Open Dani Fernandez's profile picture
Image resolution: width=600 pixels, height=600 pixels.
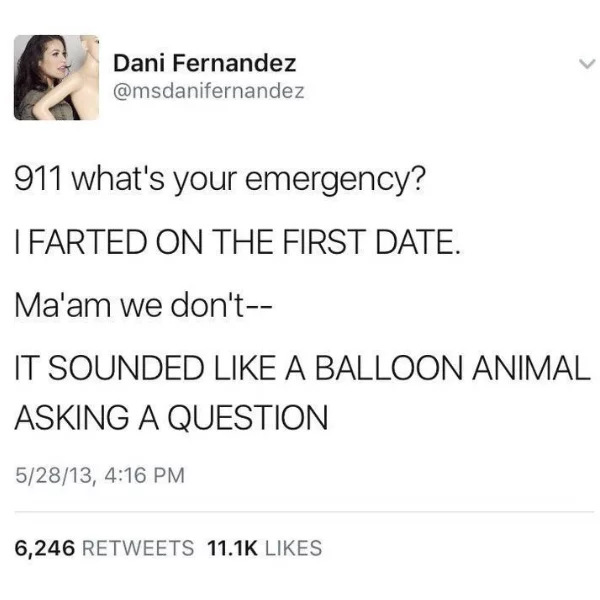click(x=57, y=78)
